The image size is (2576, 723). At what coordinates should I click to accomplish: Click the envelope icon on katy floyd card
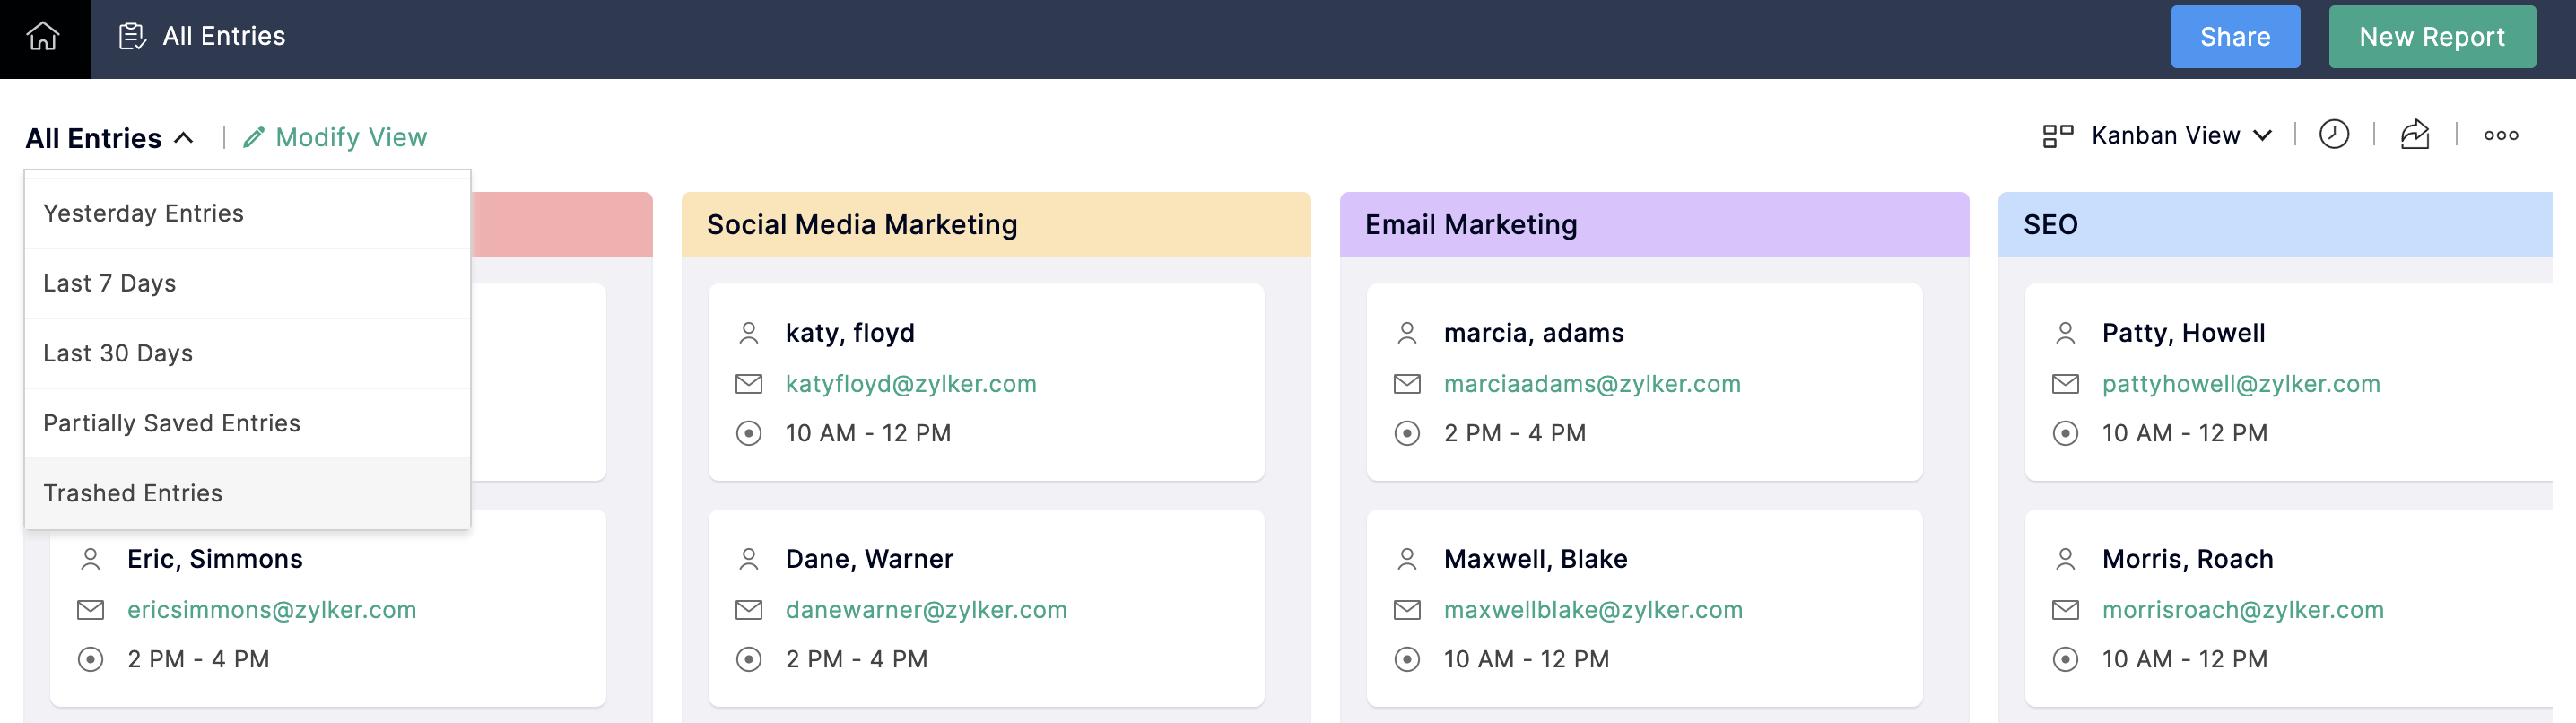click(x=748, y=384)
